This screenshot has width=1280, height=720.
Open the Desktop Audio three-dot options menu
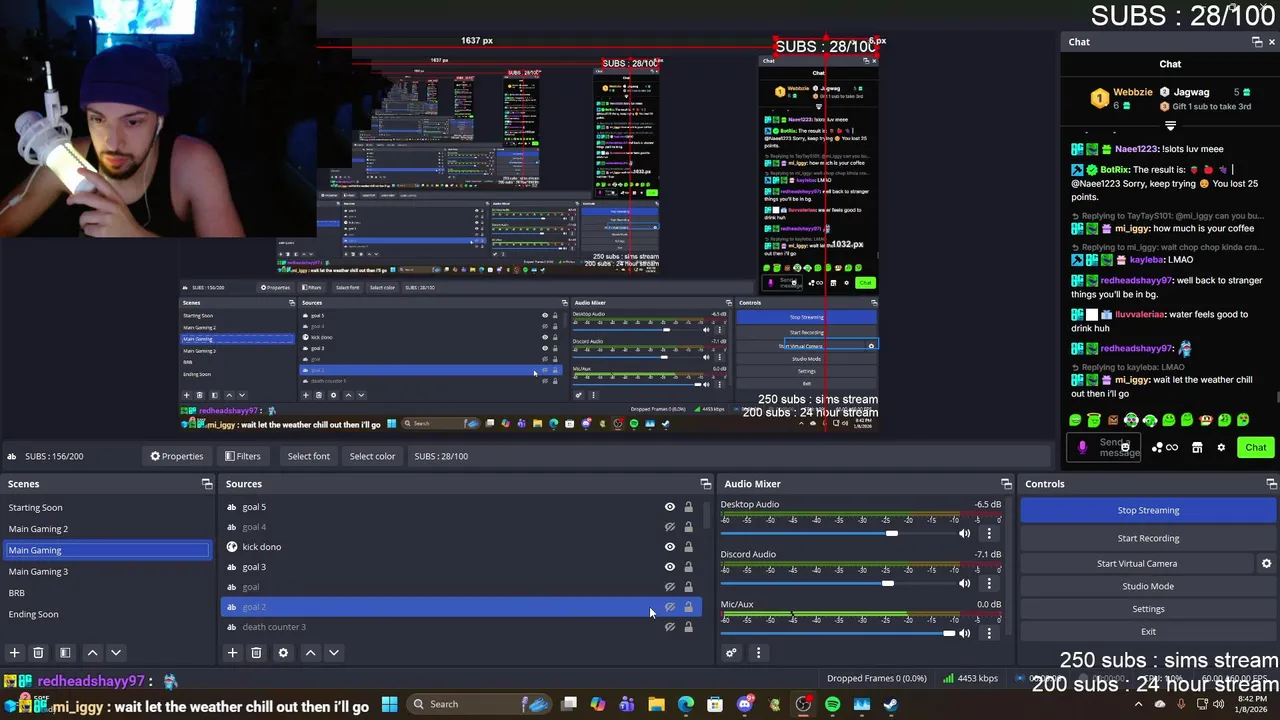(989, 533)
